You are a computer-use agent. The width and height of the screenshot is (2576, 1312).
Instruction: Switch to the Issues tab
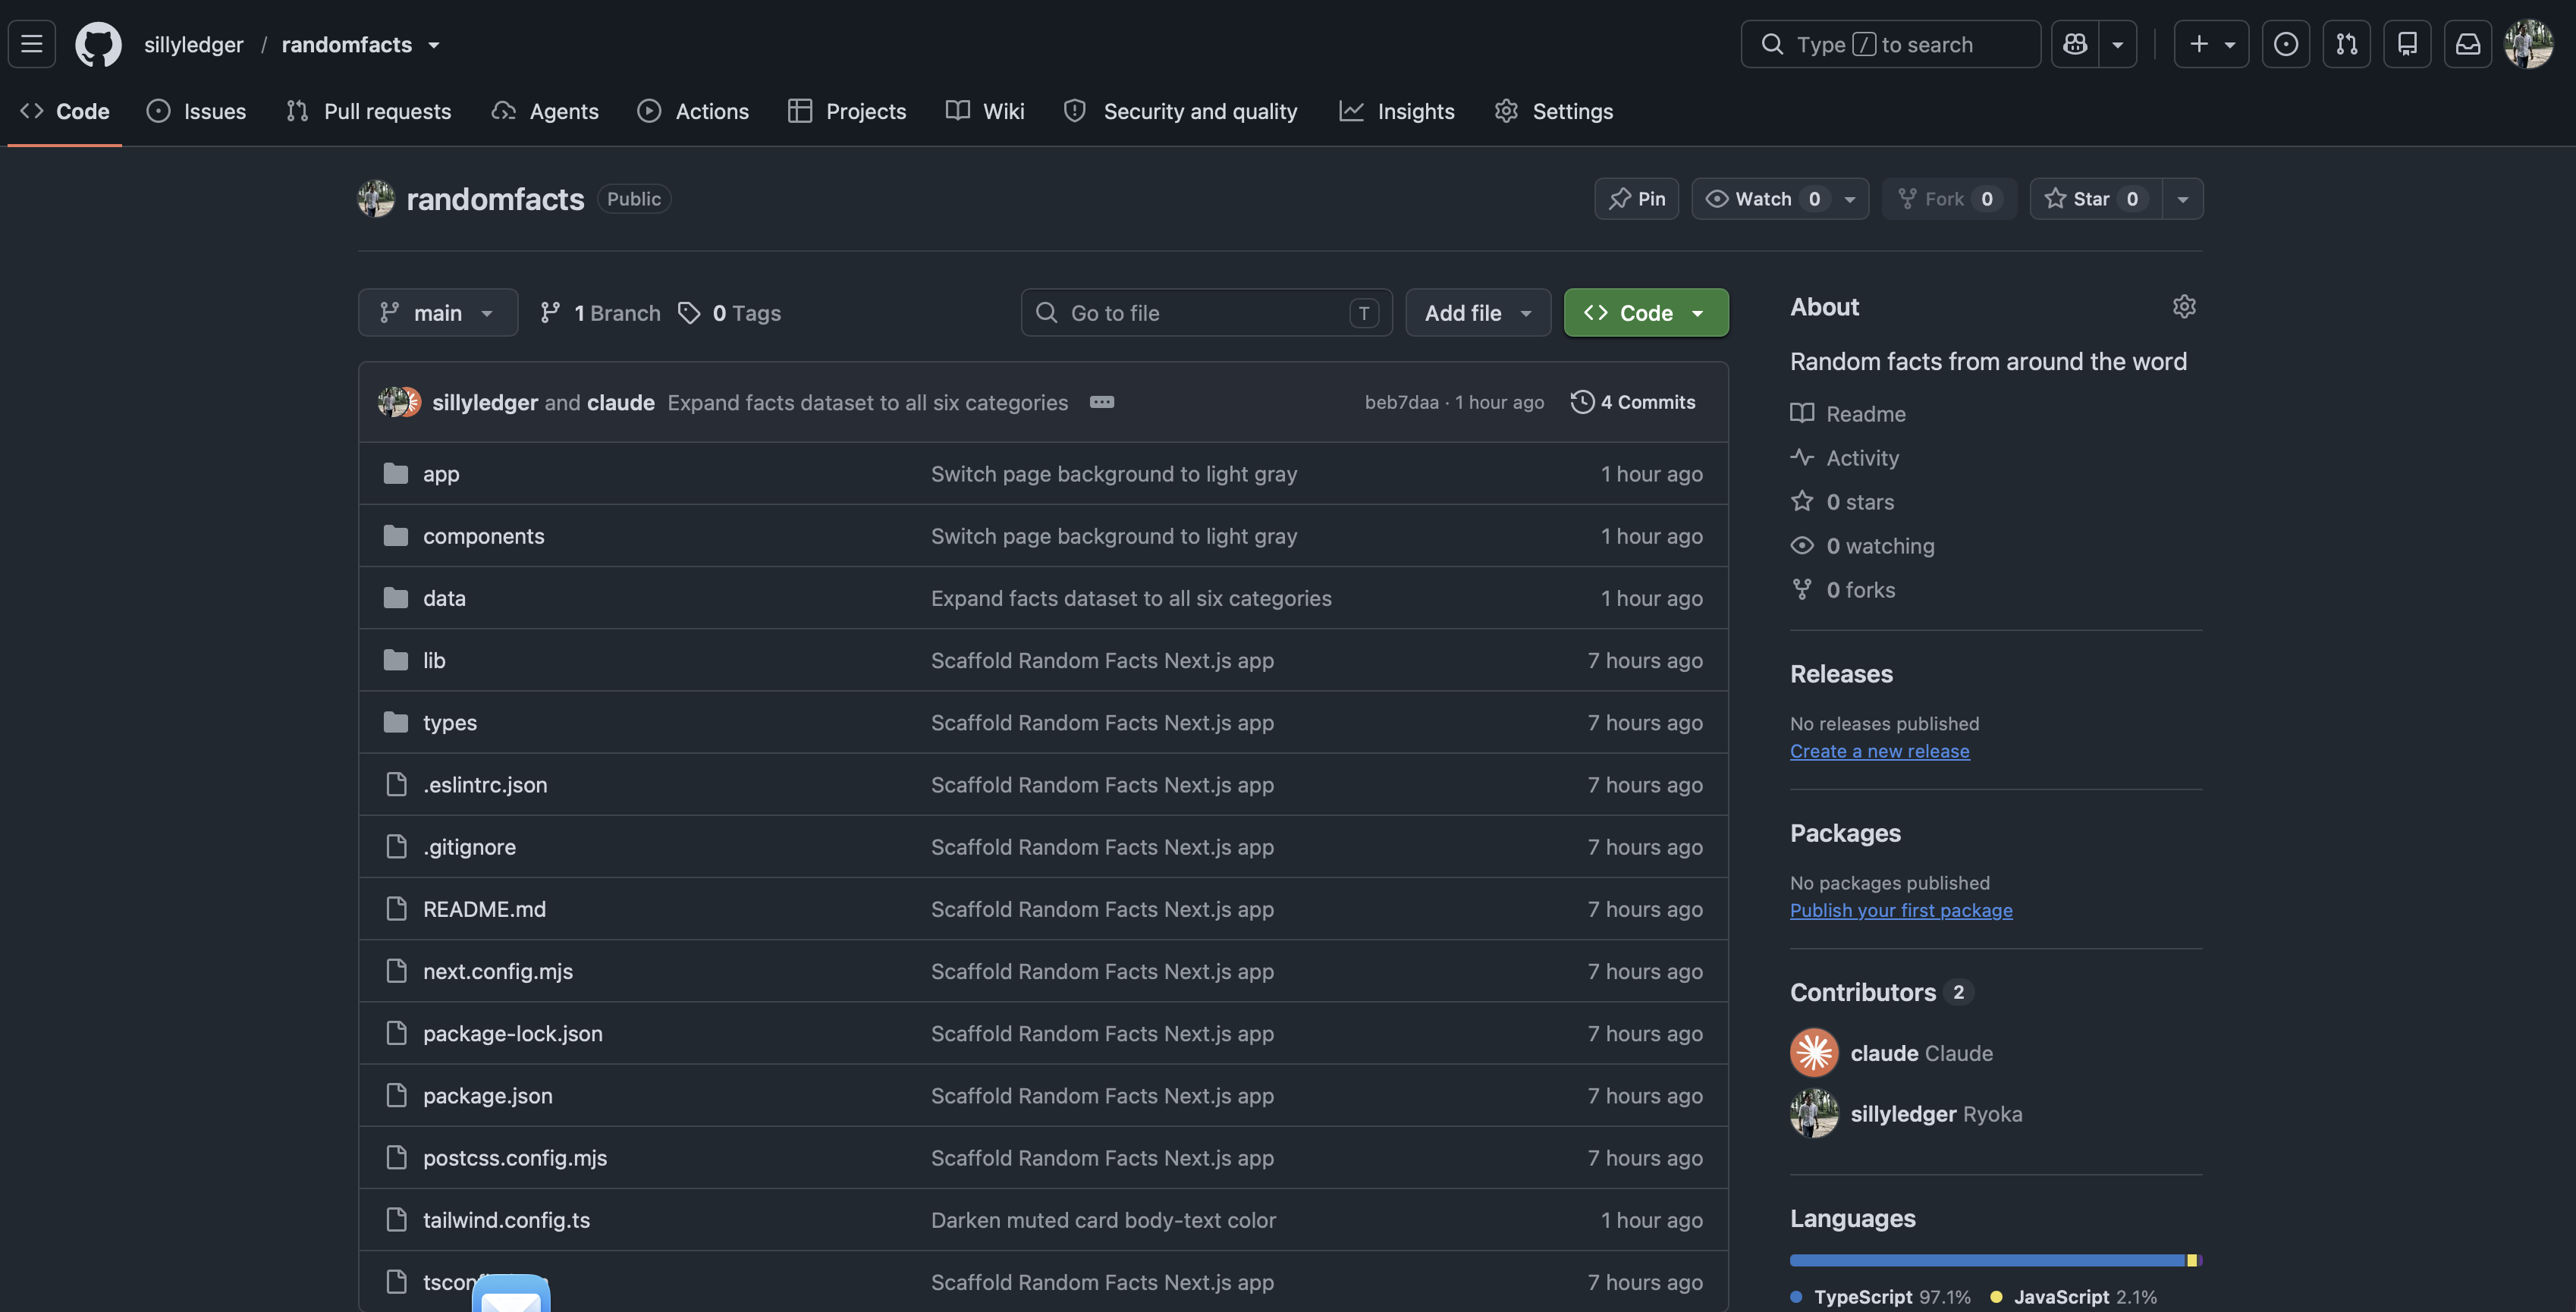pos(196,111)
